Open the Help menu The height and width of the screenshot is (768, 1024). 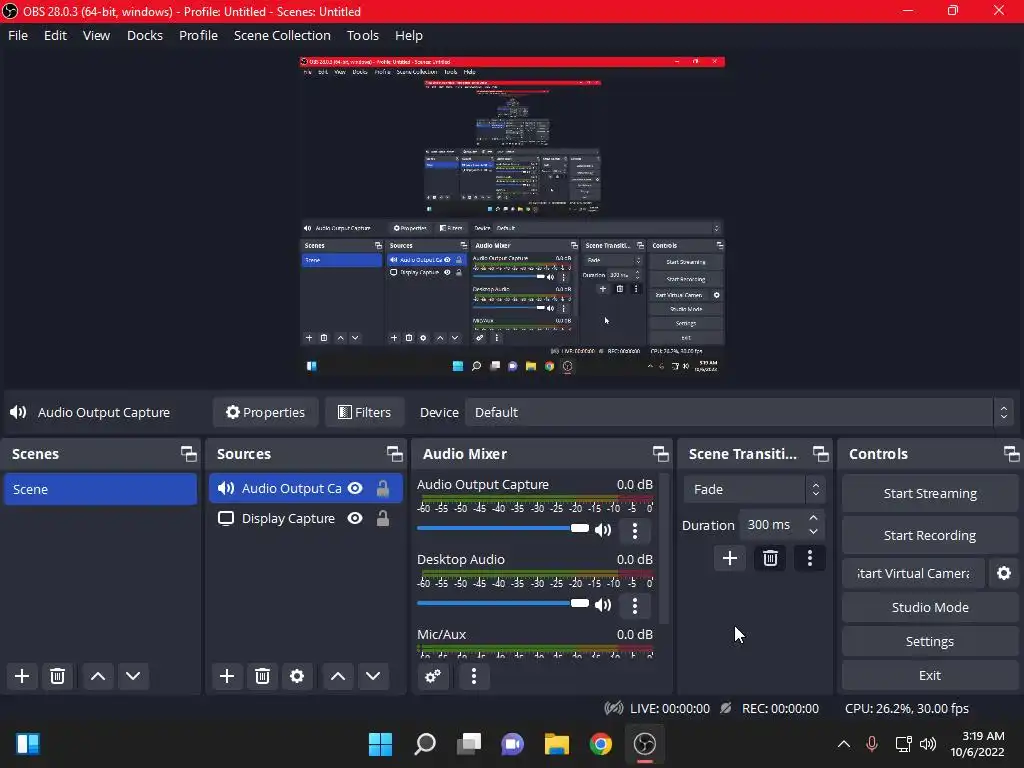pyautogui.click(x=409, y=35)
